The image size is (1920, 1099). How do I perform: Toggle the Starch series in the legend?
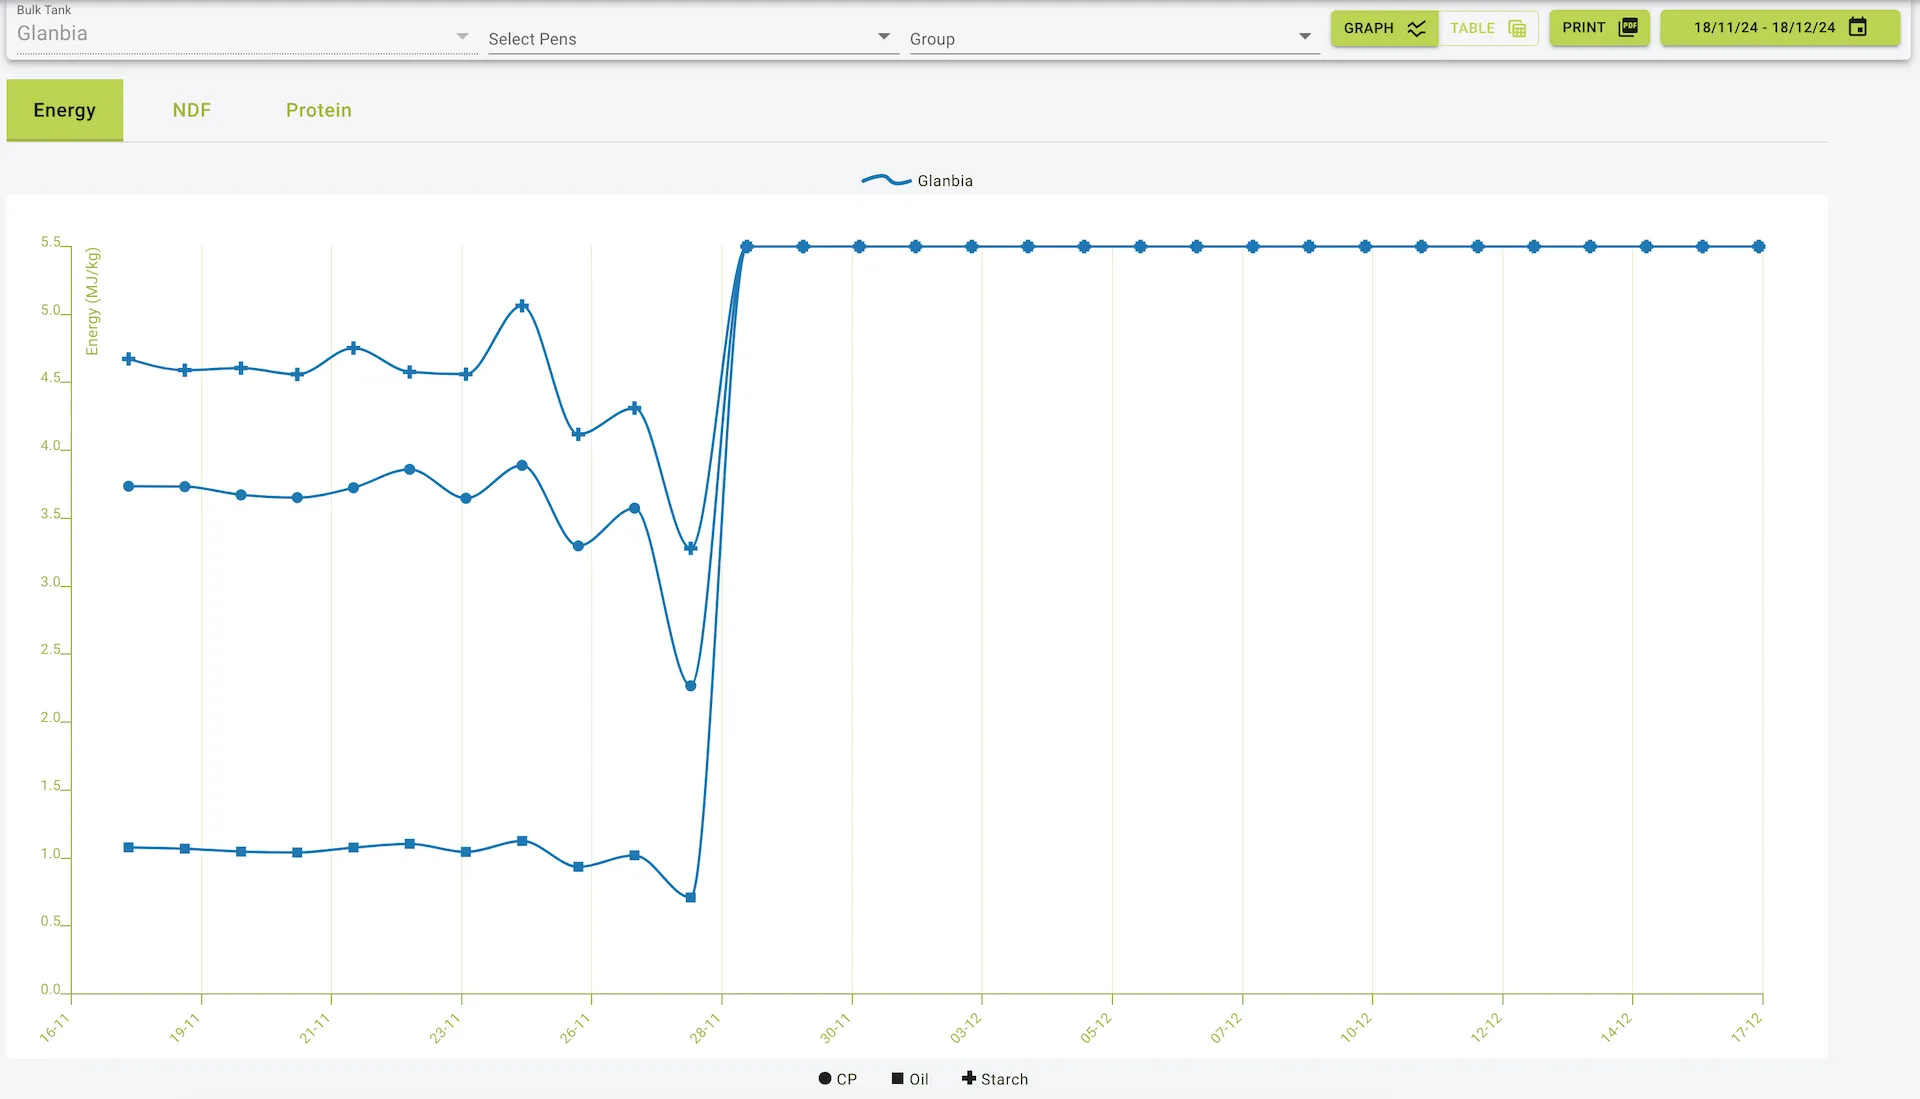997,1078
